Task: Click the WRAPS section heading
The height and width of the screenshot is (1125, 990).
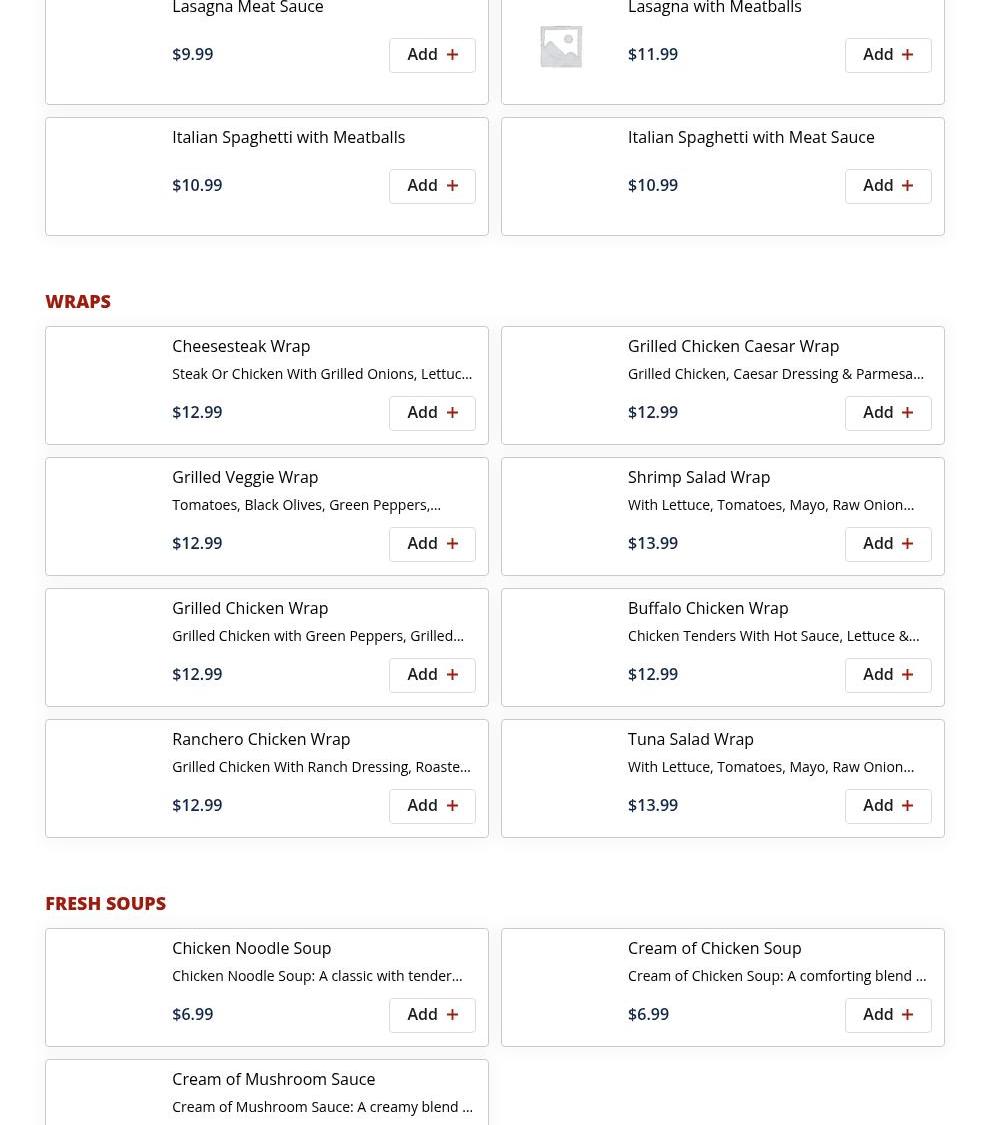Action: tap(78, 301)
